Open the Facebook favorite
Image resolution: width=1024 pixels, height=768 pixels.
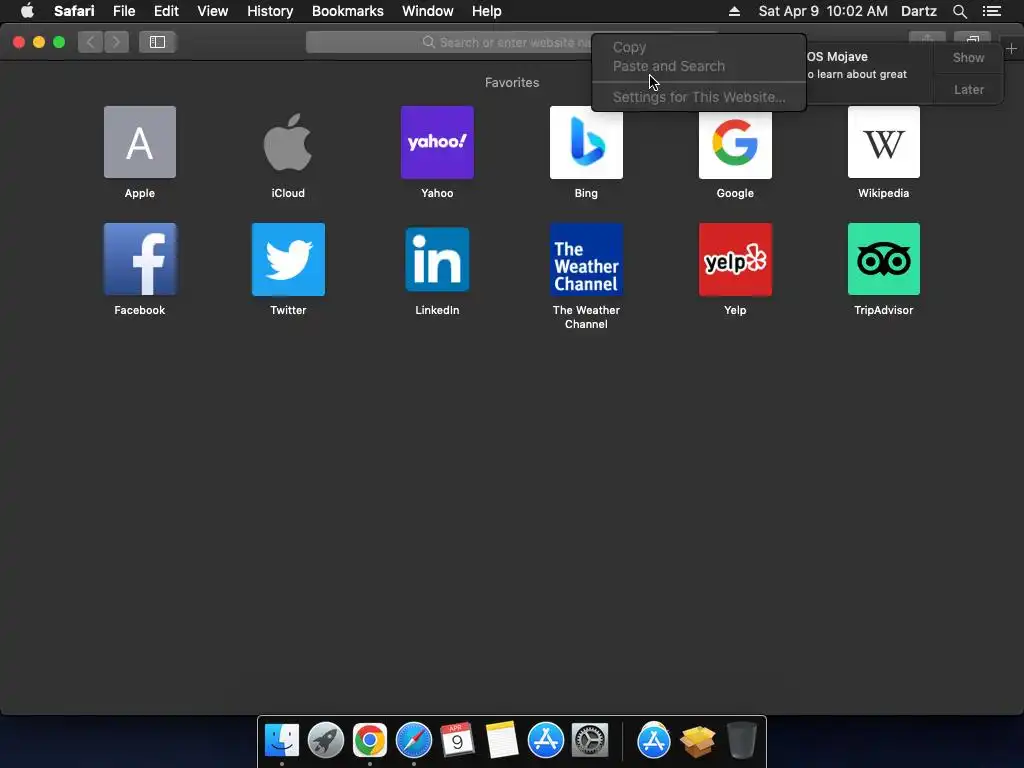tap(140, 259)
